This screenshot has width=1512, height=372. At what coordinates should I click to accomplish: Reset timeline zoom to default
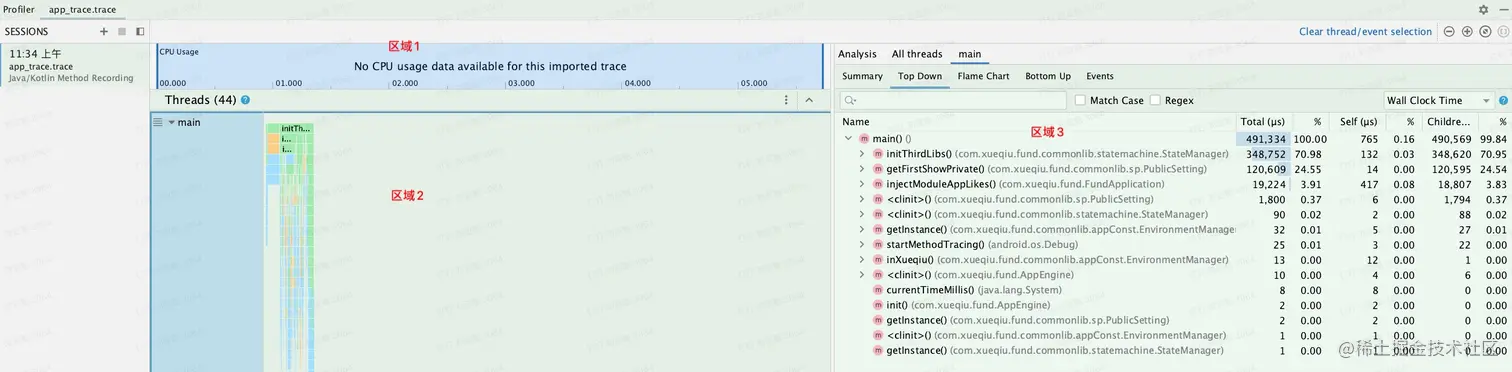tap(1485, 32)
